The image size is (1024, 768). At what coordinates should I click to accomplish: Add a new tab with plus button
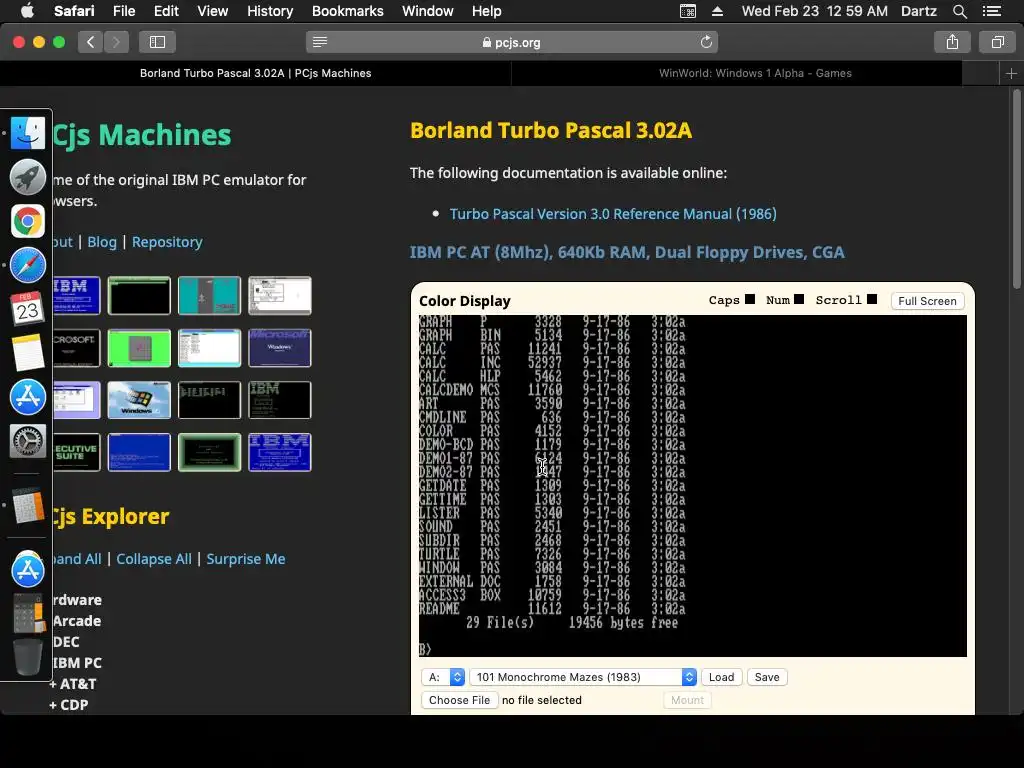click(1011, 73)
